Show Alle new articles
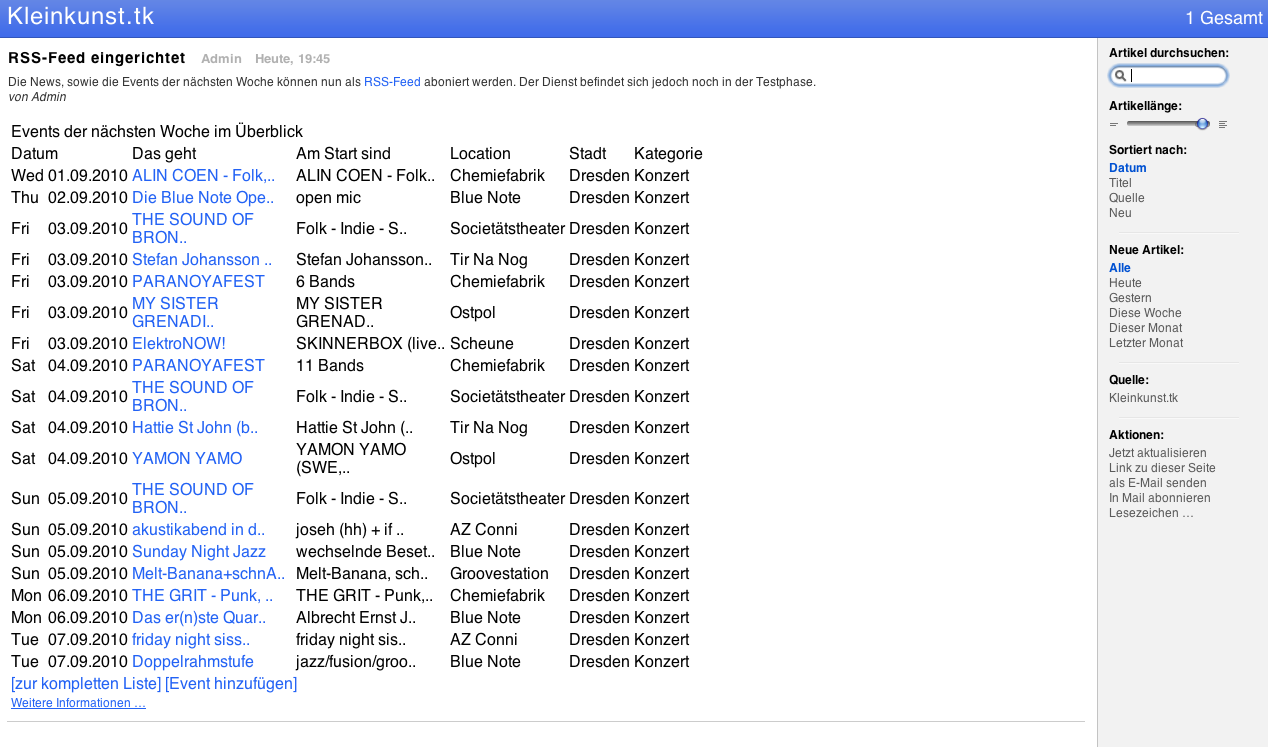Image resolution: width=1268 pixels, height=747 pixels. (x=1120, y=268)
